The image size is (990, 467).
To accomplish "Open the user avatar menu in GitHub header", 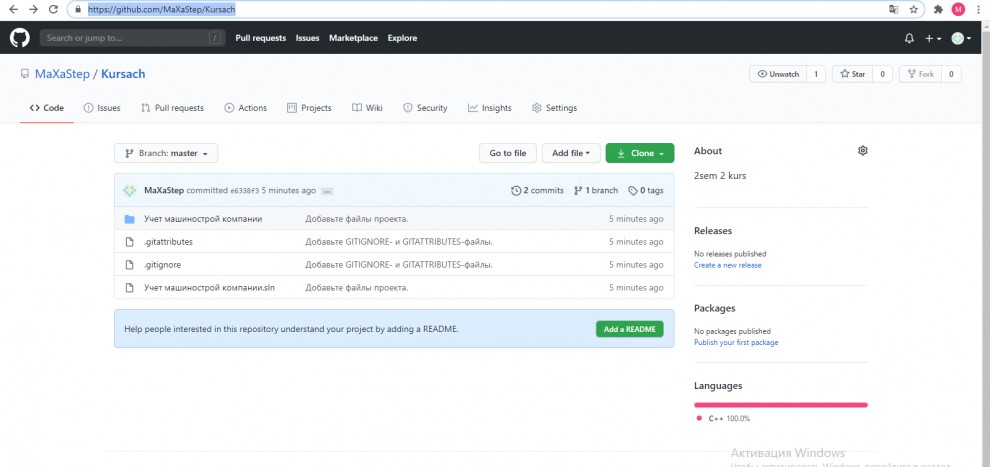I will 962,38.
